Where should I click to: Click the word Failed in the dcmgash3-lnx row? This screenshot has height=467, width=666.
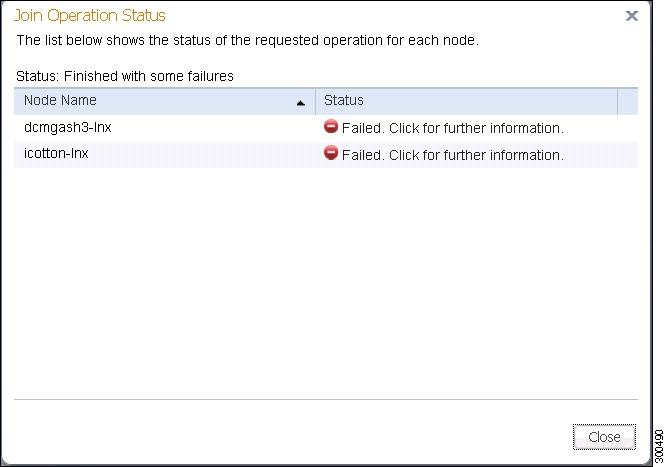click(x=363, y=128)
